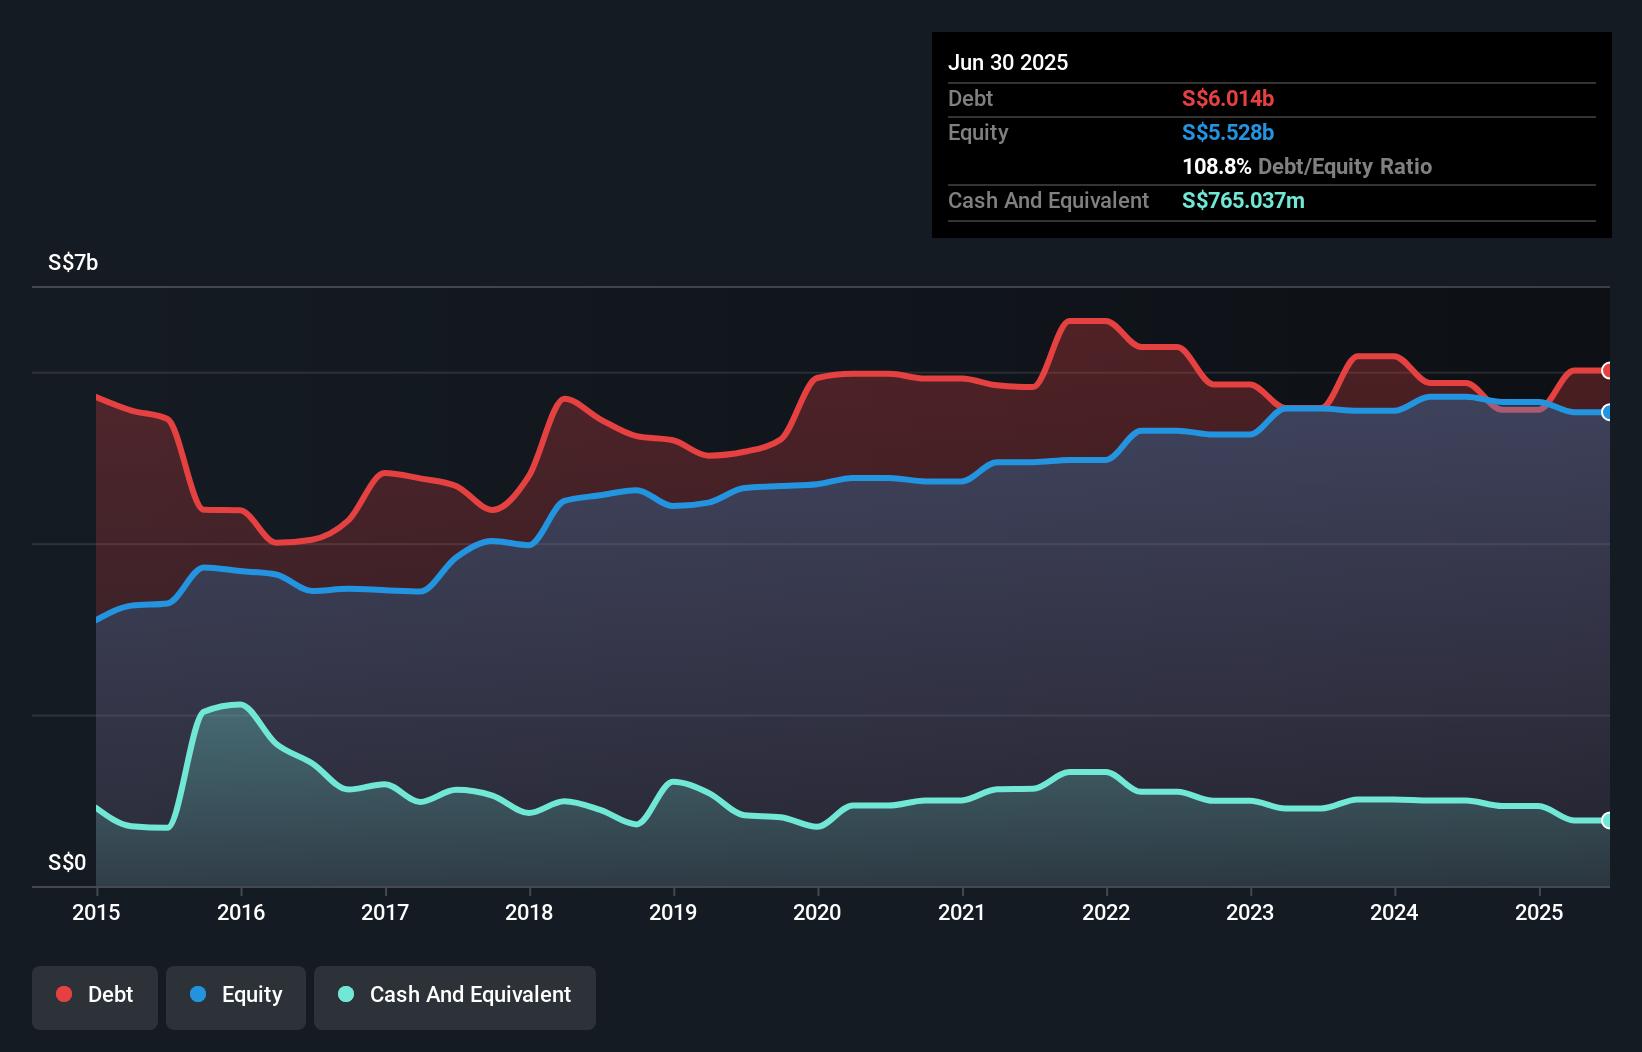The image size is (1642, 1052).
Task: Select the blue Equity endpoint marker on chart
Action: point(1608,411)
